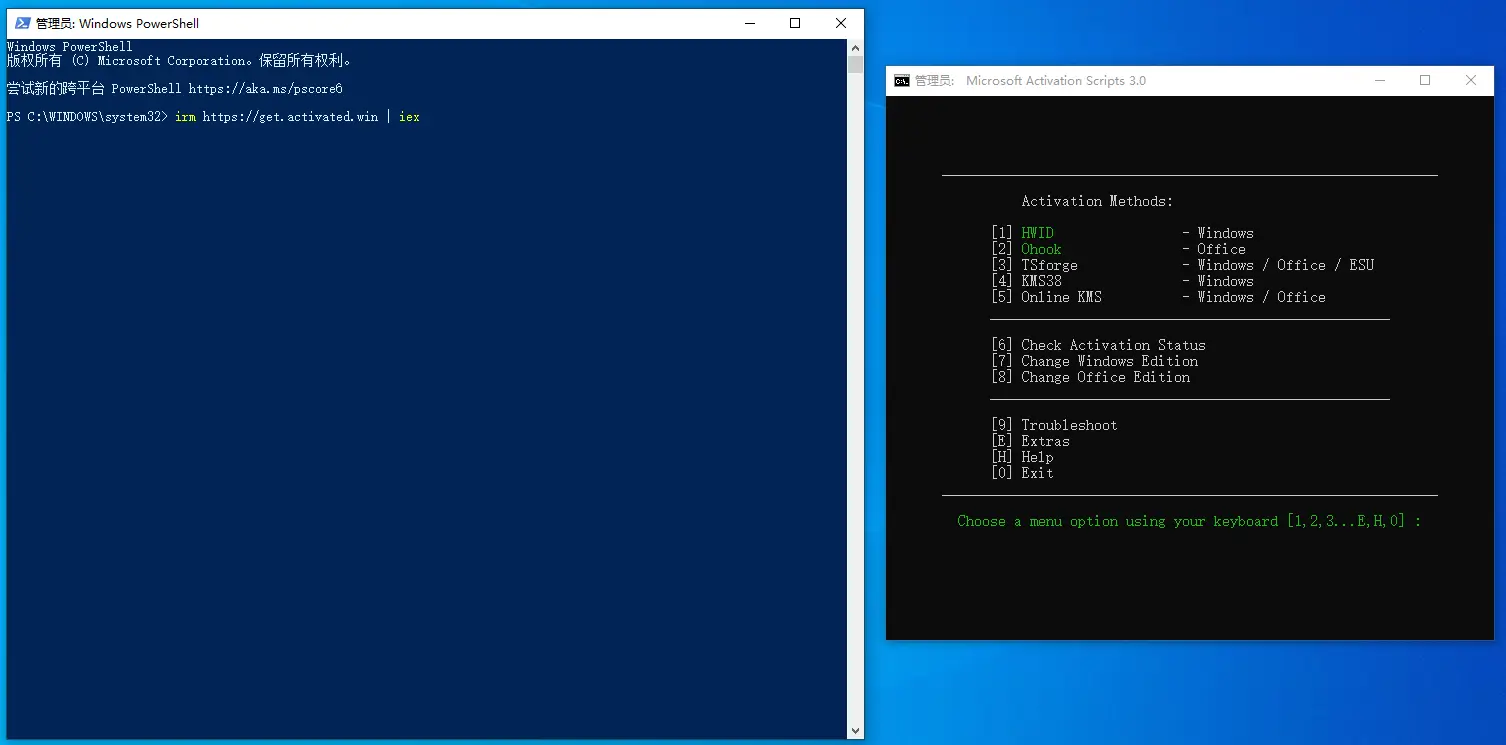Close the Microsoft Activation Scripts window

(x=1471, y=81)
